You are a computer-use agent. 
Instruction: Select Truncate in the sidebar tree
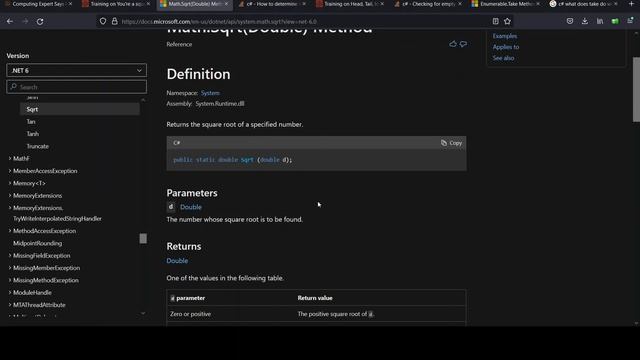coord(38,146)
